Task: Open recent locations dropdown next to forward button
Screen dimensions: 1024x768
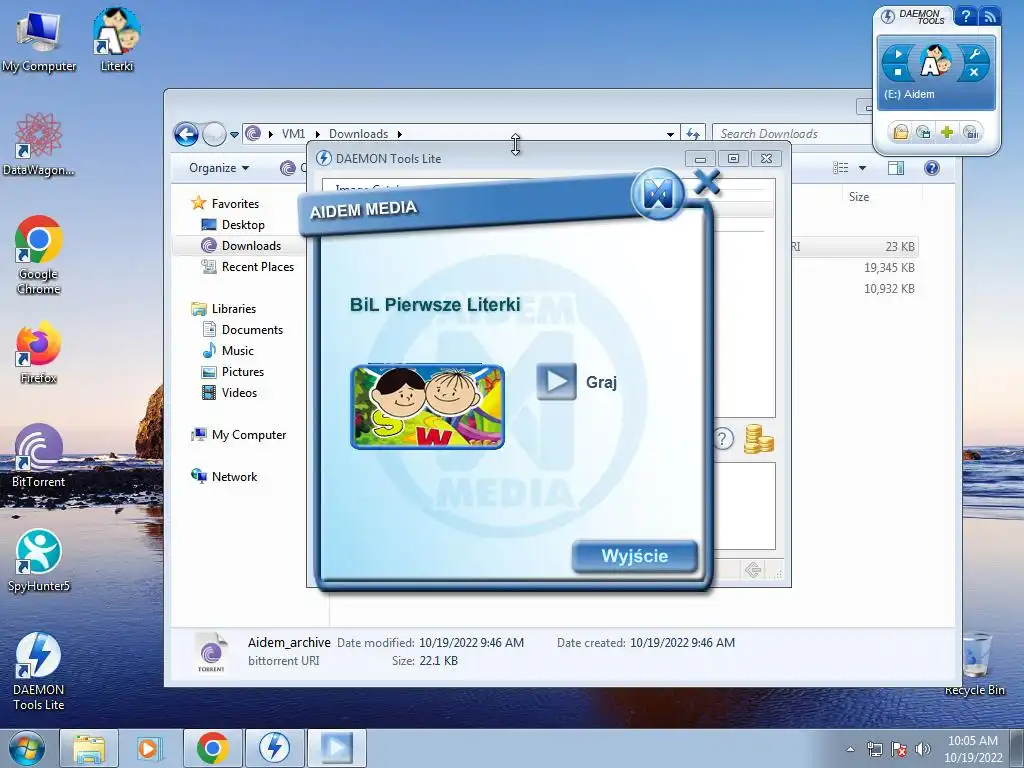Action: [234, 135]
